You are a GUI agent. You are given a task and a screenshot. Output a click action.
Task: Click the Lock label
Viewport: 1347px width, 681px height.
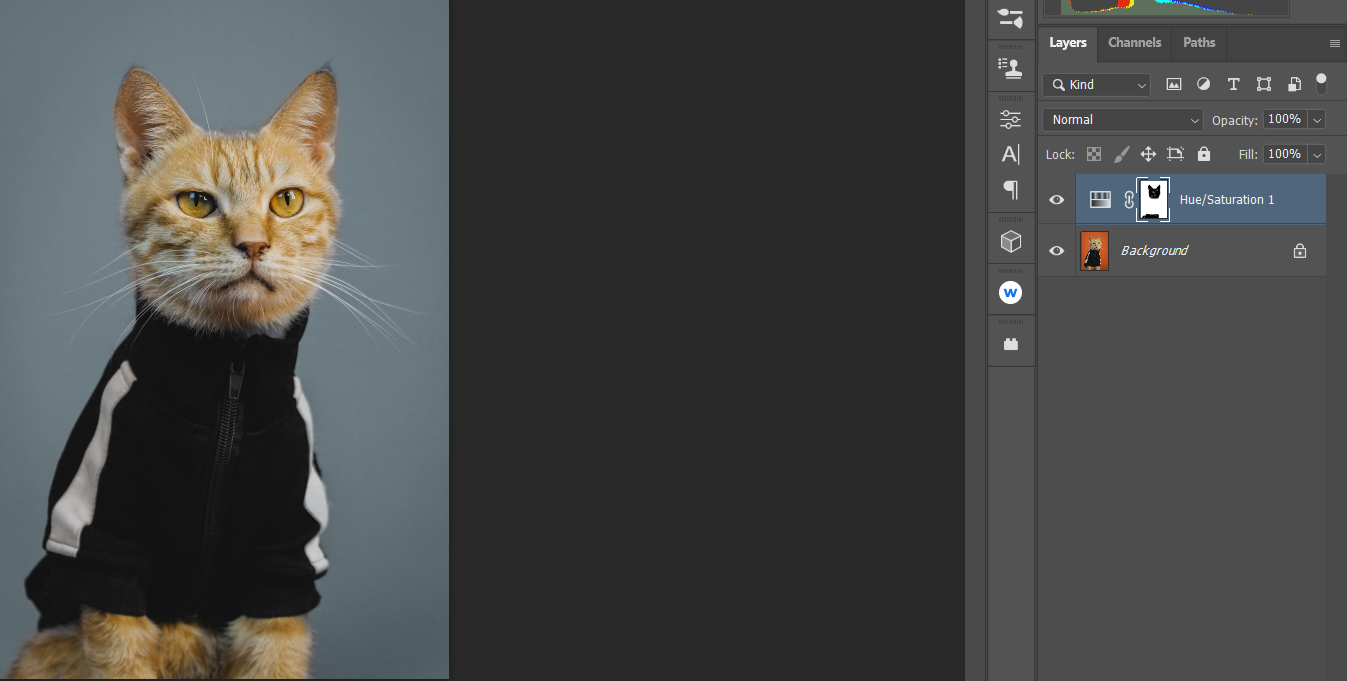point(1060,154)
